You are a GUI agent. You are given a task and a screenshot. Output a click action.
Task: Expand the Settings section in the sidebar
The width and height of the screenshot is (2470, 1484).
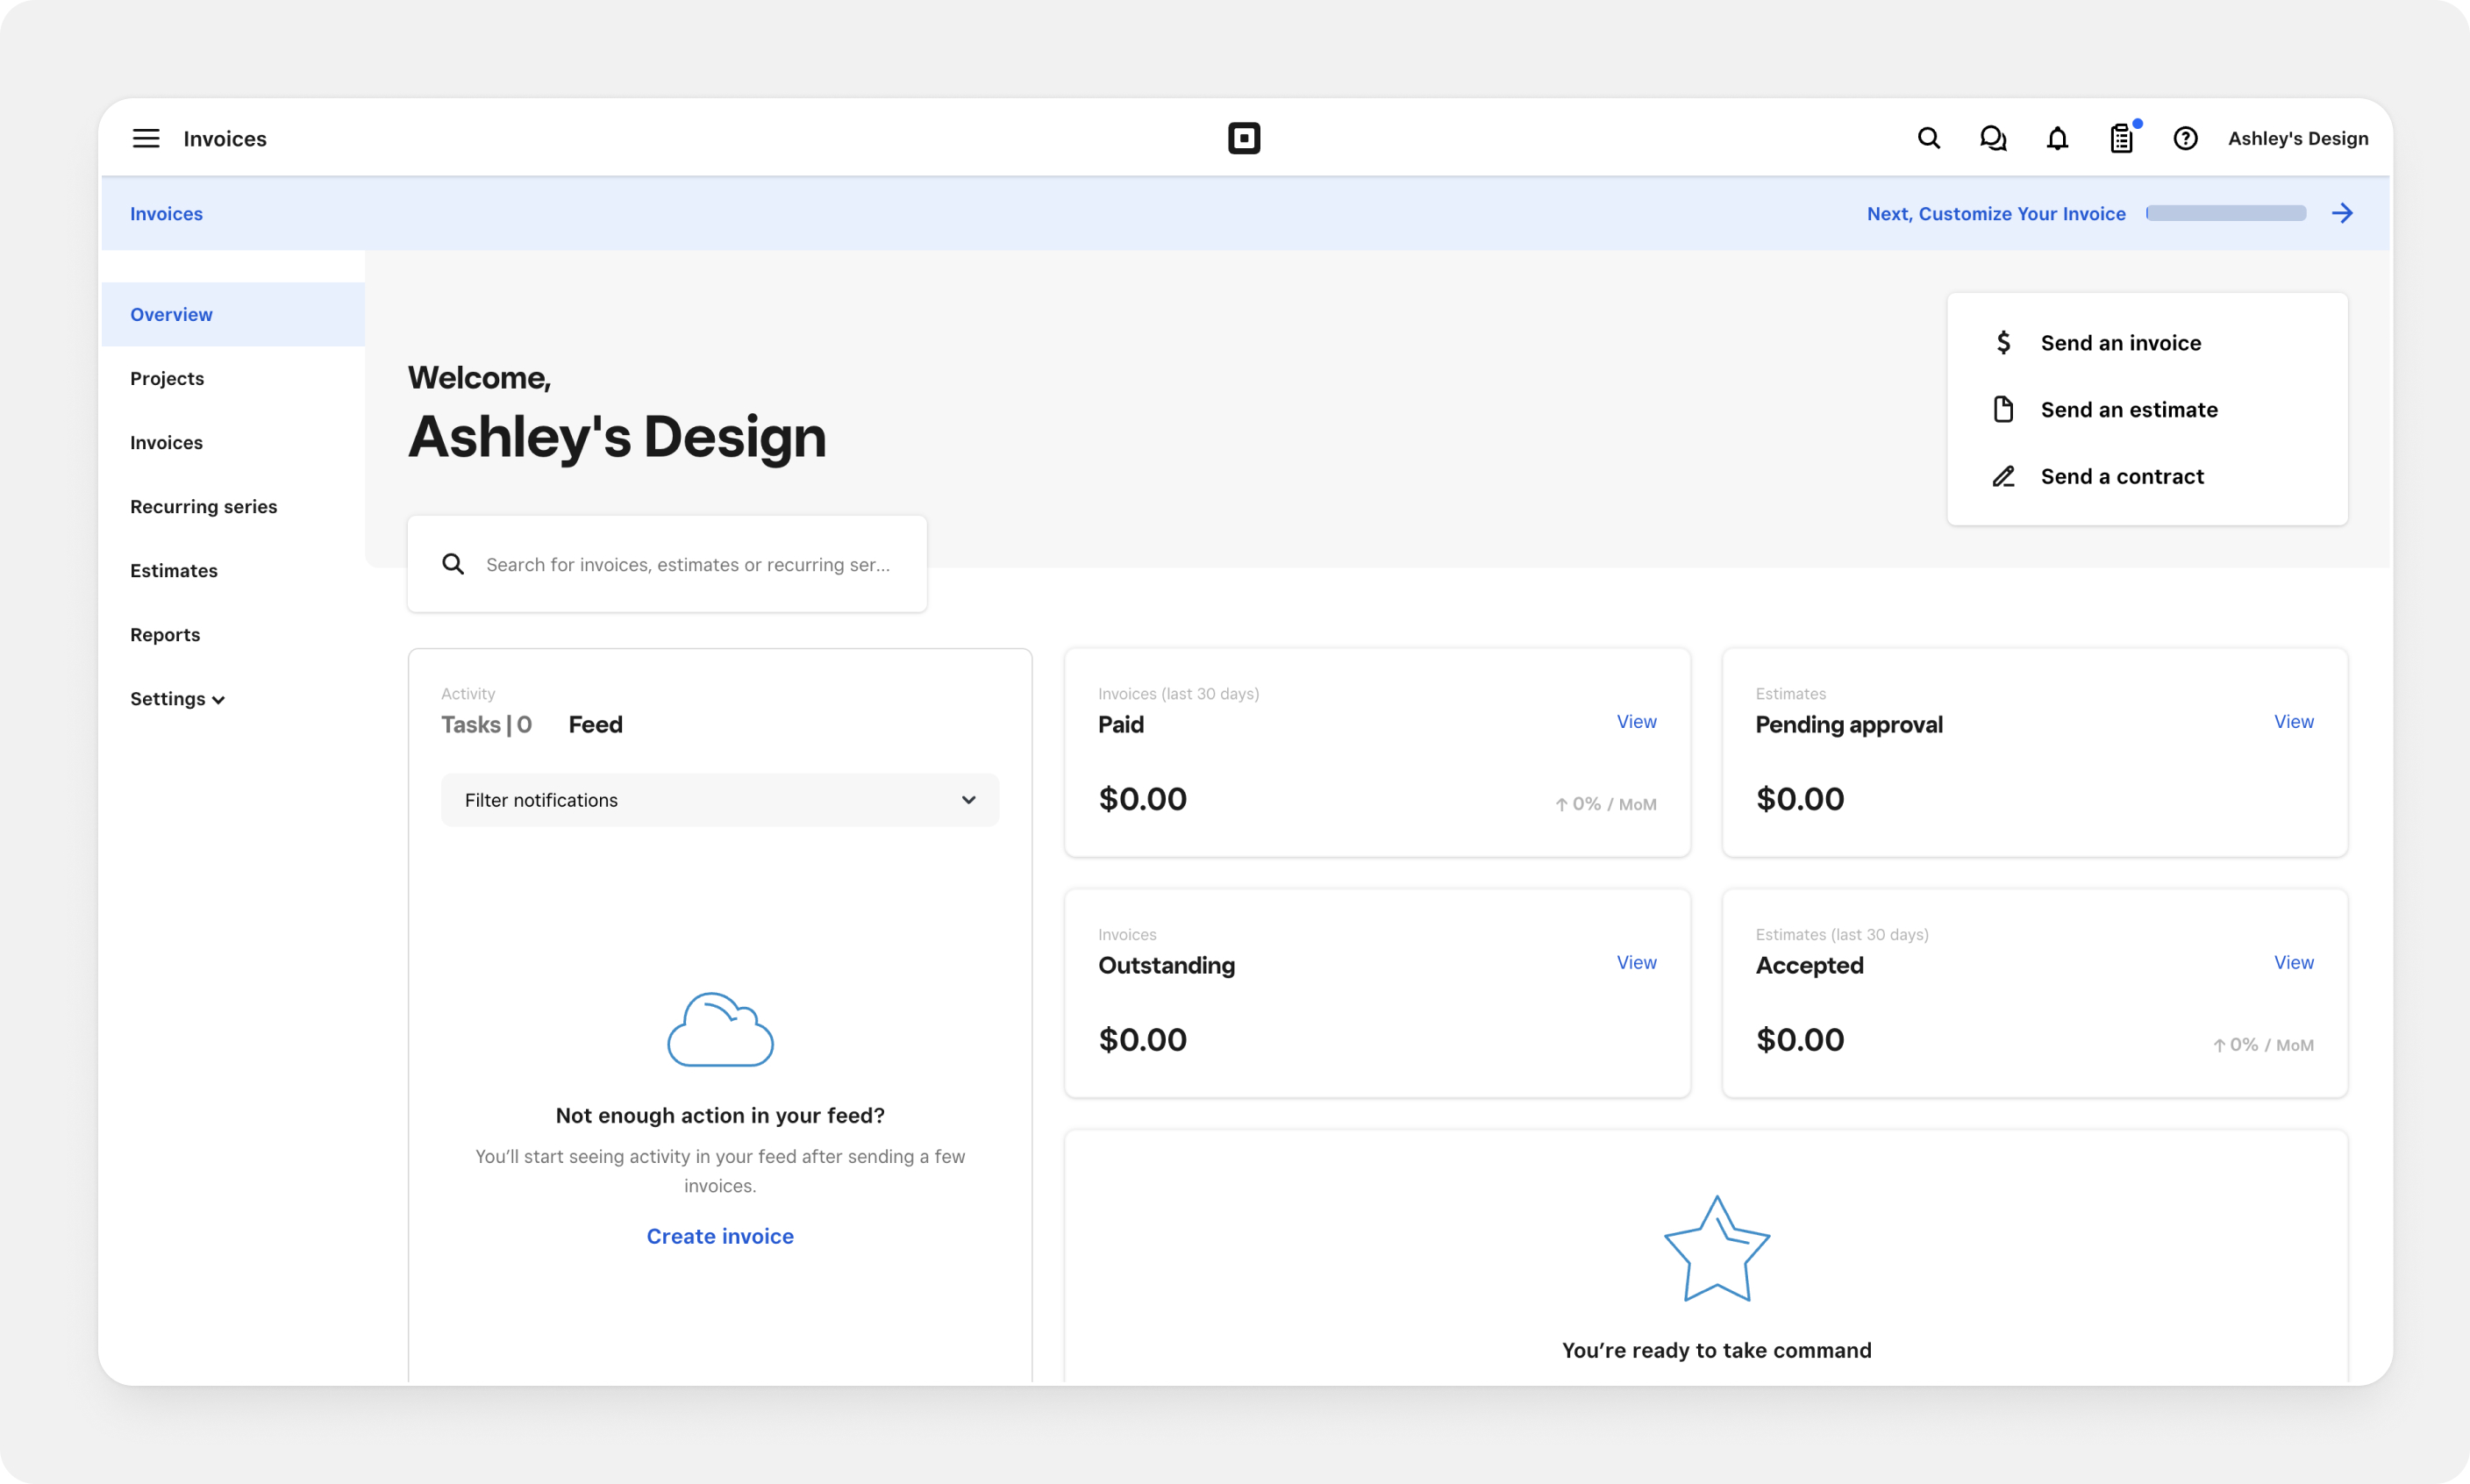click(177, 698)
